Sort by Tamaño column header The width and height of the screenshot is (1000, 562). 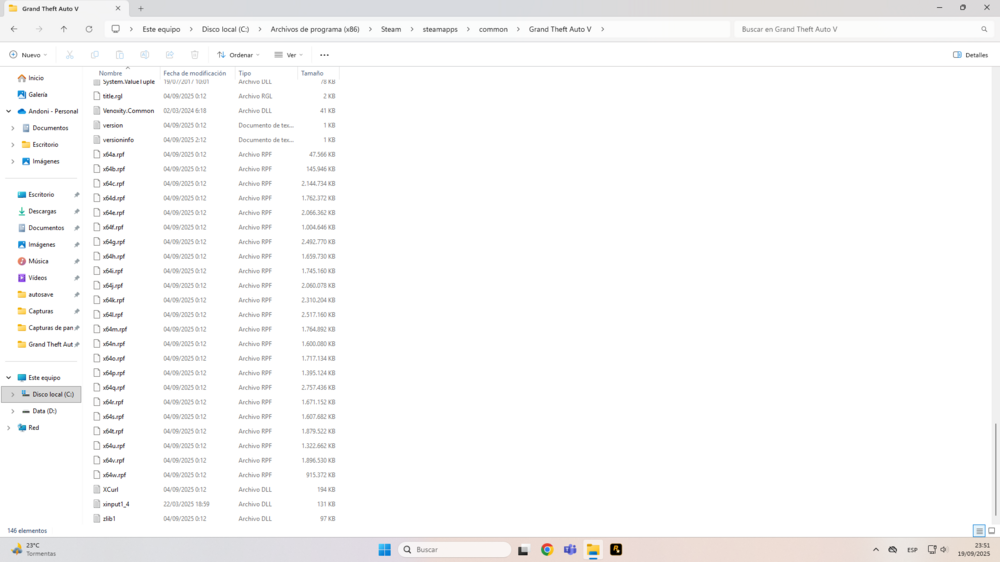click(x=312, y=73)
